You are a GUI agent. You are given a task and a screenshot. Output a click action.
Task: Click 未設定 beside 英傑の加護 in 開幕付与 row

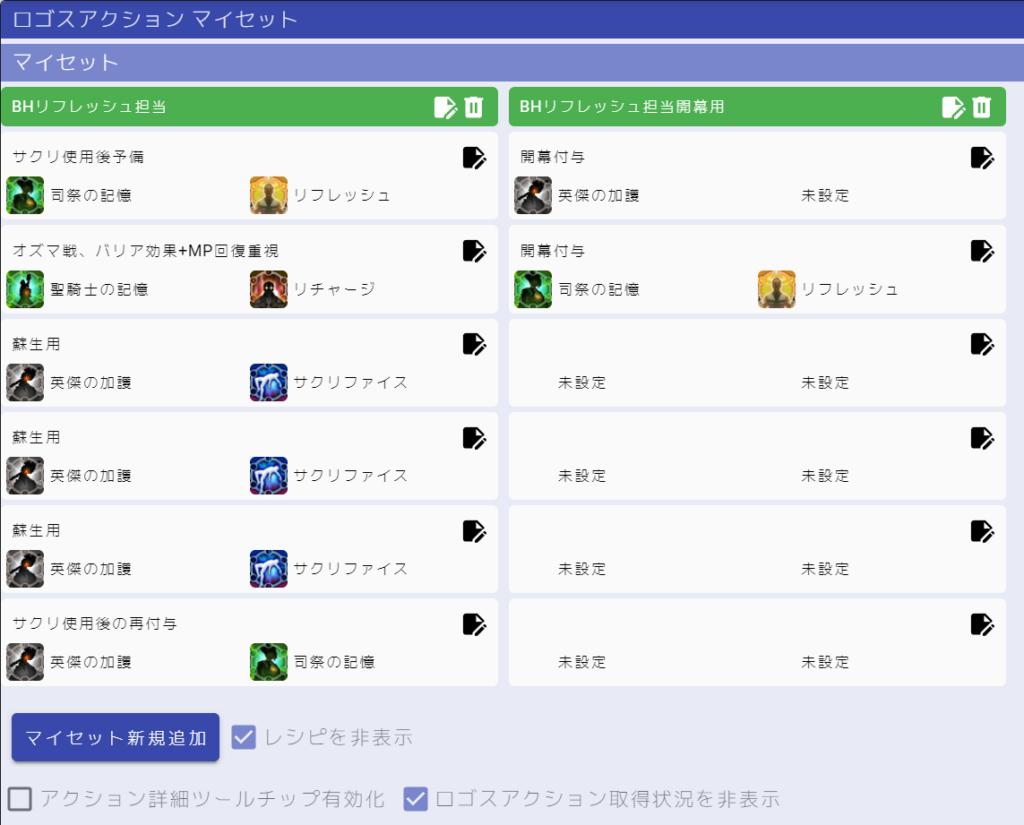825,195
